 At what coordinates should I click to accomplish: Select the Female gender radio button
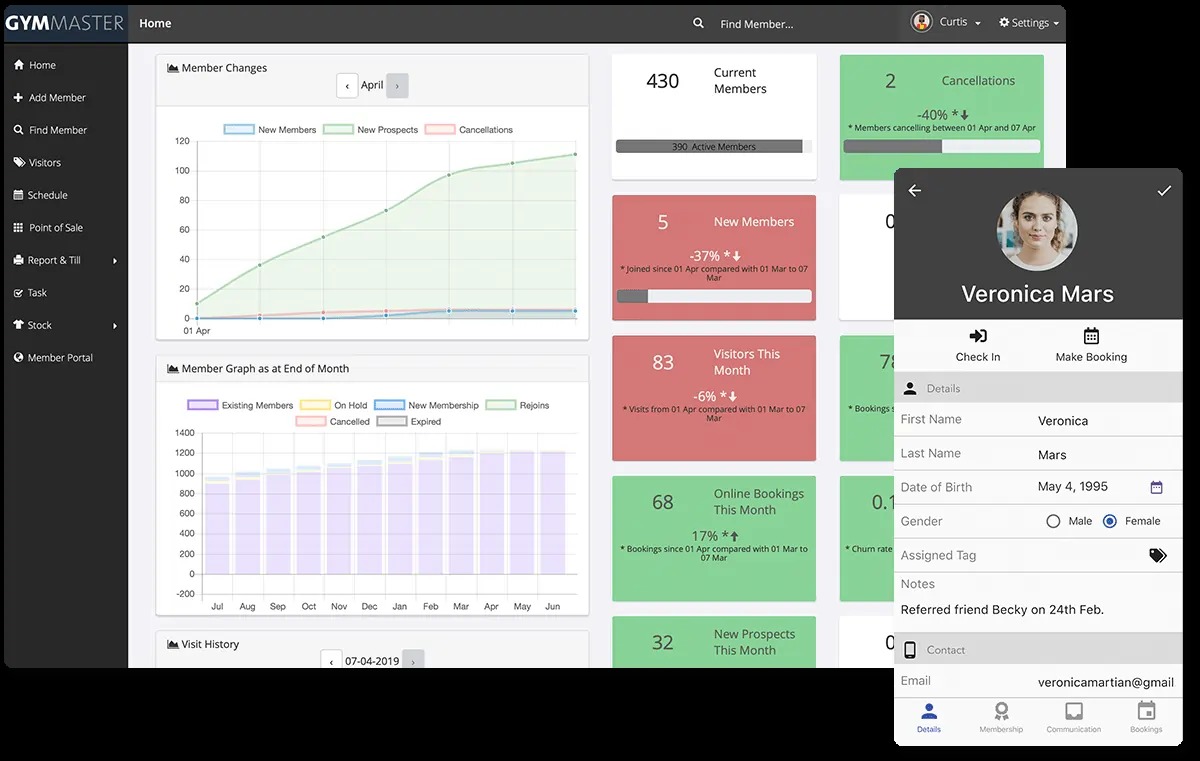(x=1109, y=521)
